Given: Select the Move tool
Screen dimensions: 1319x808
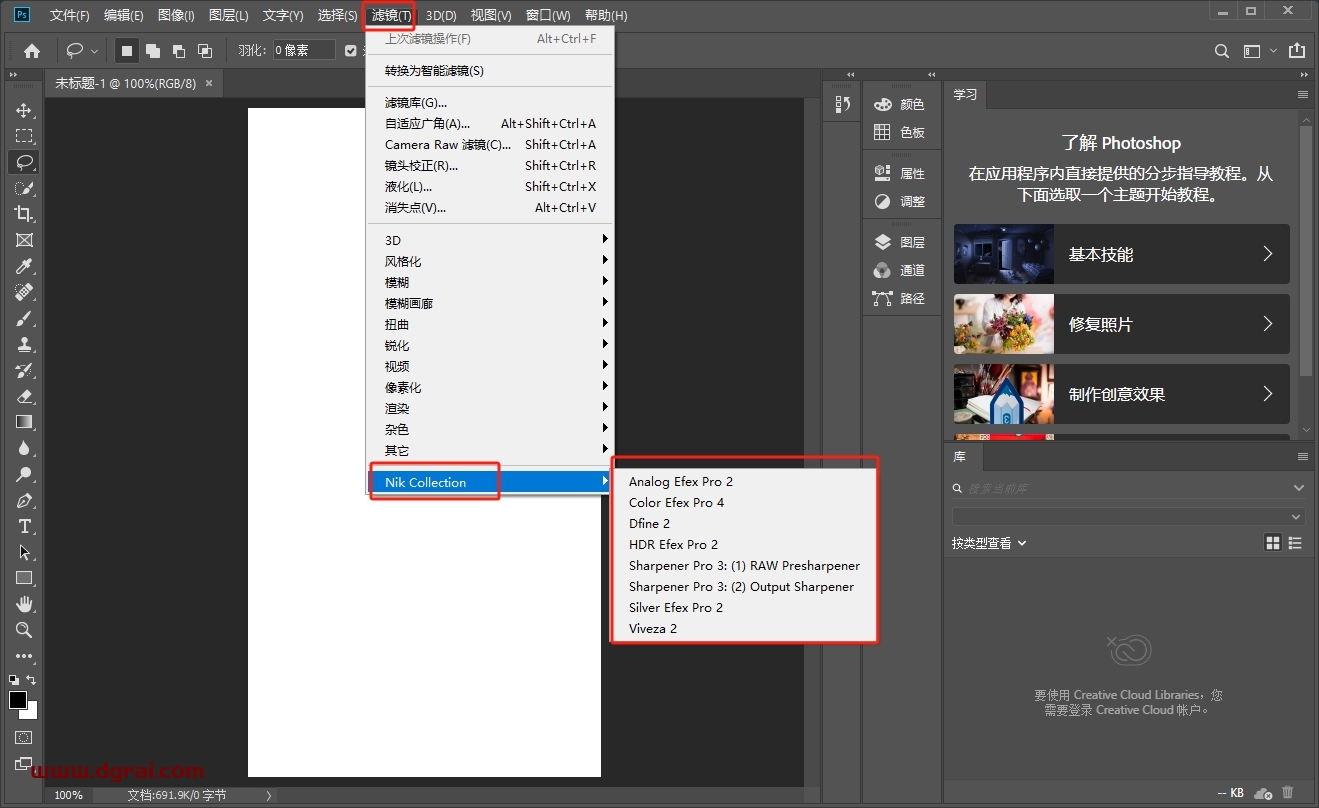Looking at the screenshot, I should (24, 110).
